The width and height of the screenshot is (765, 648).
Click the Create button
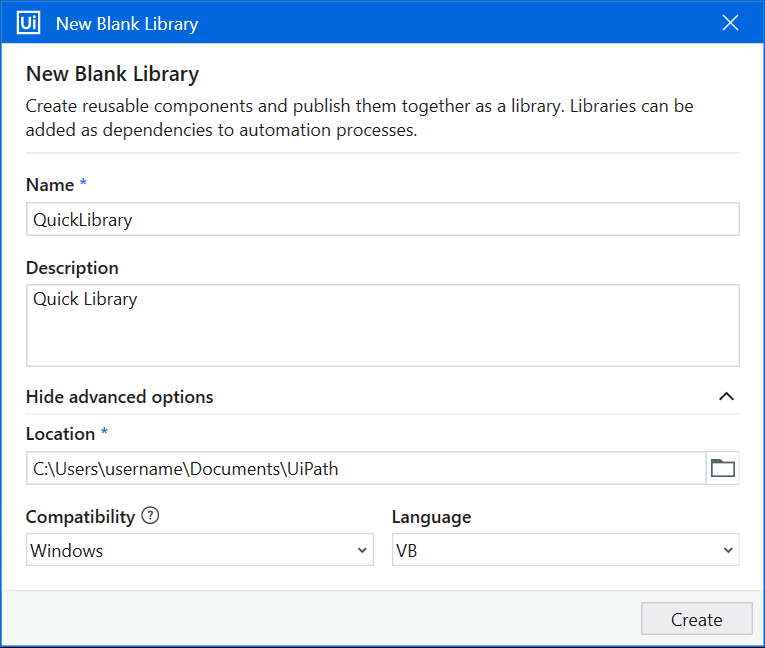pos(697,619)
